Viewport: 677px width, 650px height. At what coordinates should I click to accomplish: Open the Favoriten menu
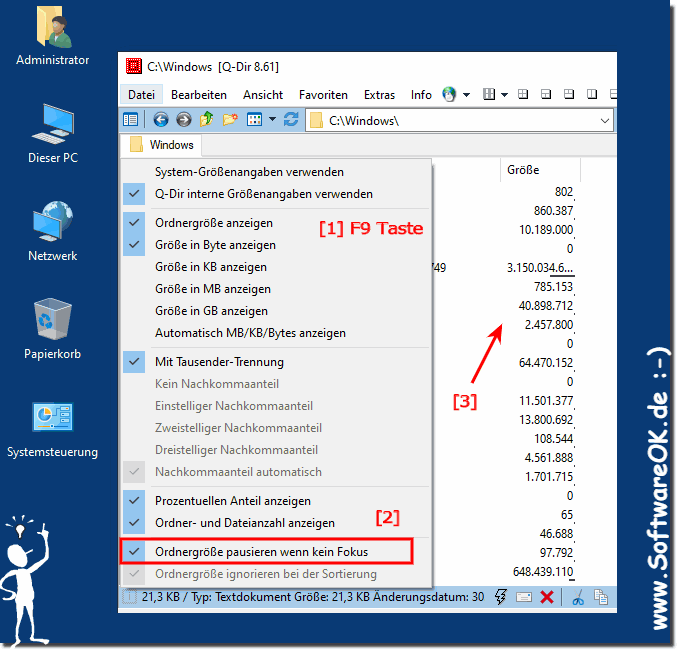[323, 95]
